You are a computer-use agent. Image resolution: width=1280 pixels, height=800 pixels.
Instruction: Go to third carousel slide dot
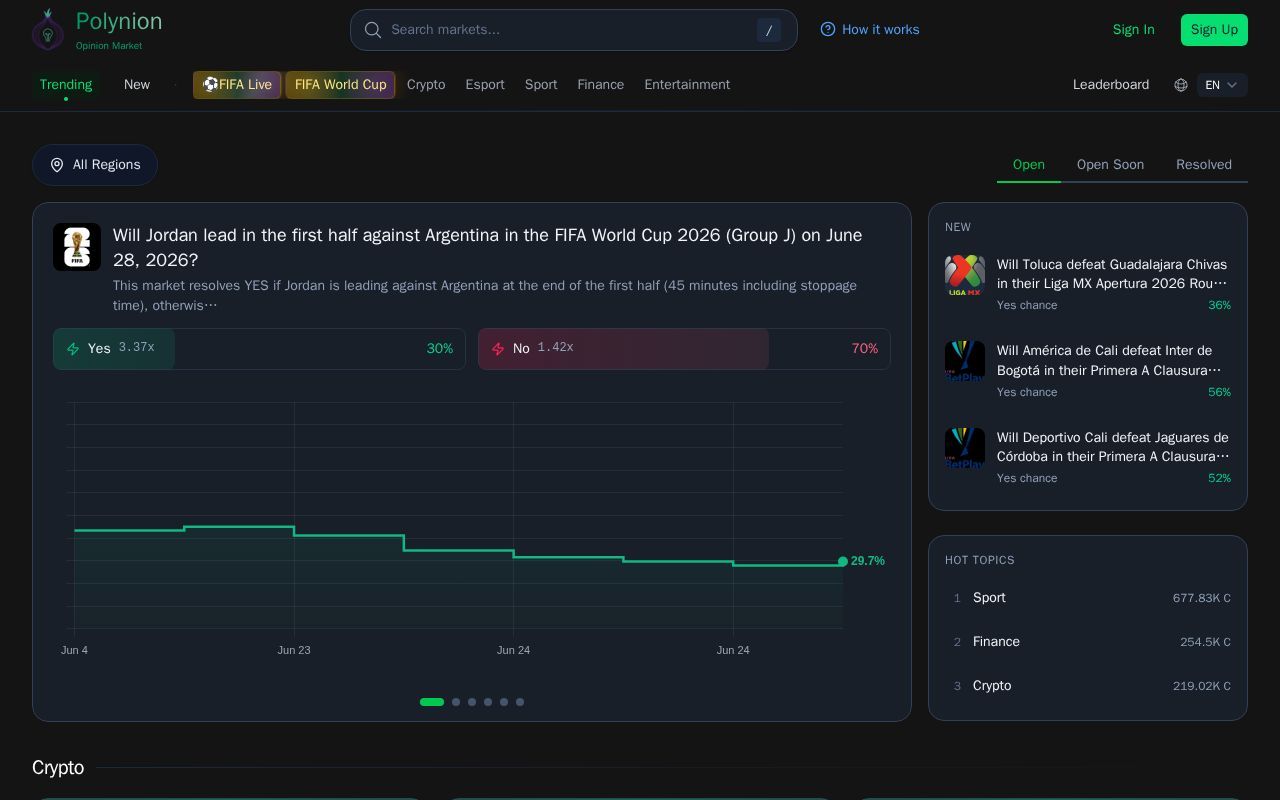[x=472, y=702]
